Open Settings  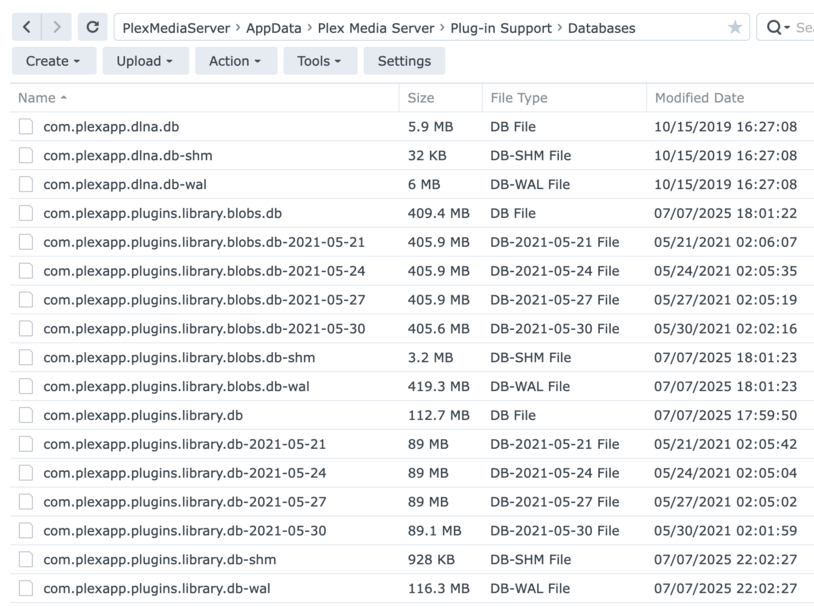pos(404,61)
